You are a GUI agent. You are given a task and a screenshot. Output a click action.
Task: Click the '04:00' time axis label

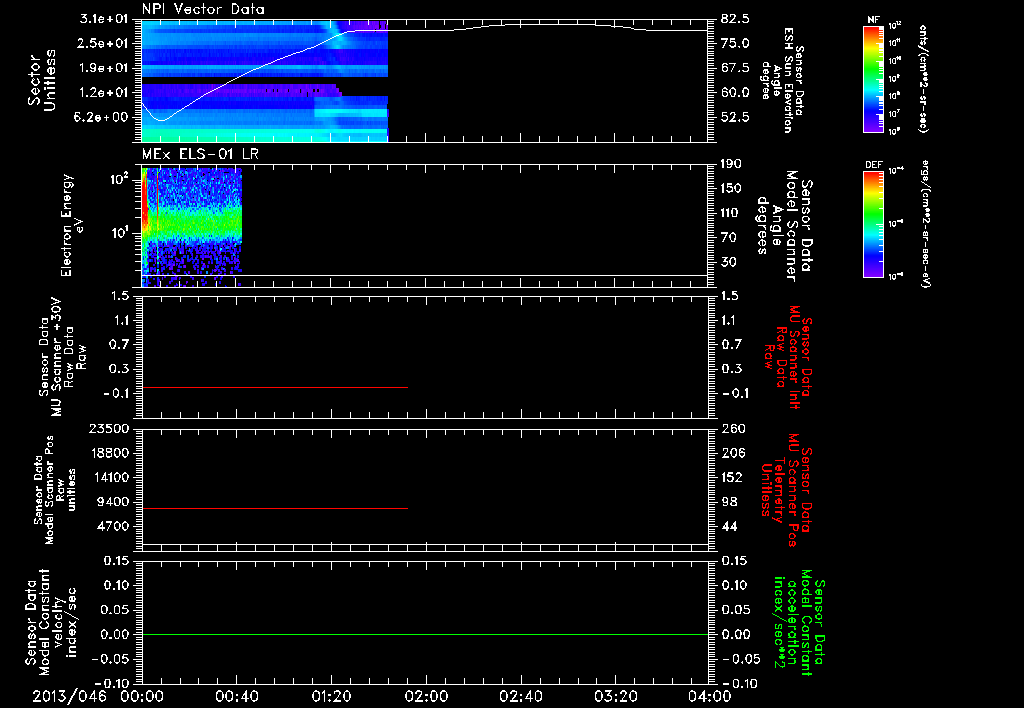709,696
